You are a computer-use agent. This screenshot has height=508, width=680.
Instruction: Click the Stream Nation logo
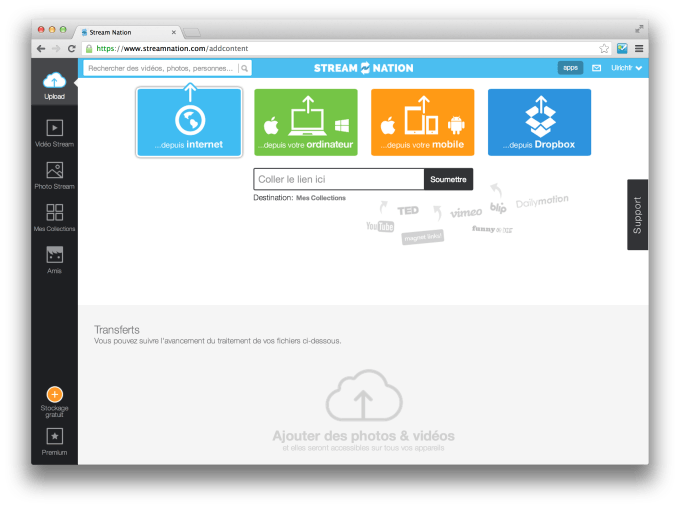[363, 68]
